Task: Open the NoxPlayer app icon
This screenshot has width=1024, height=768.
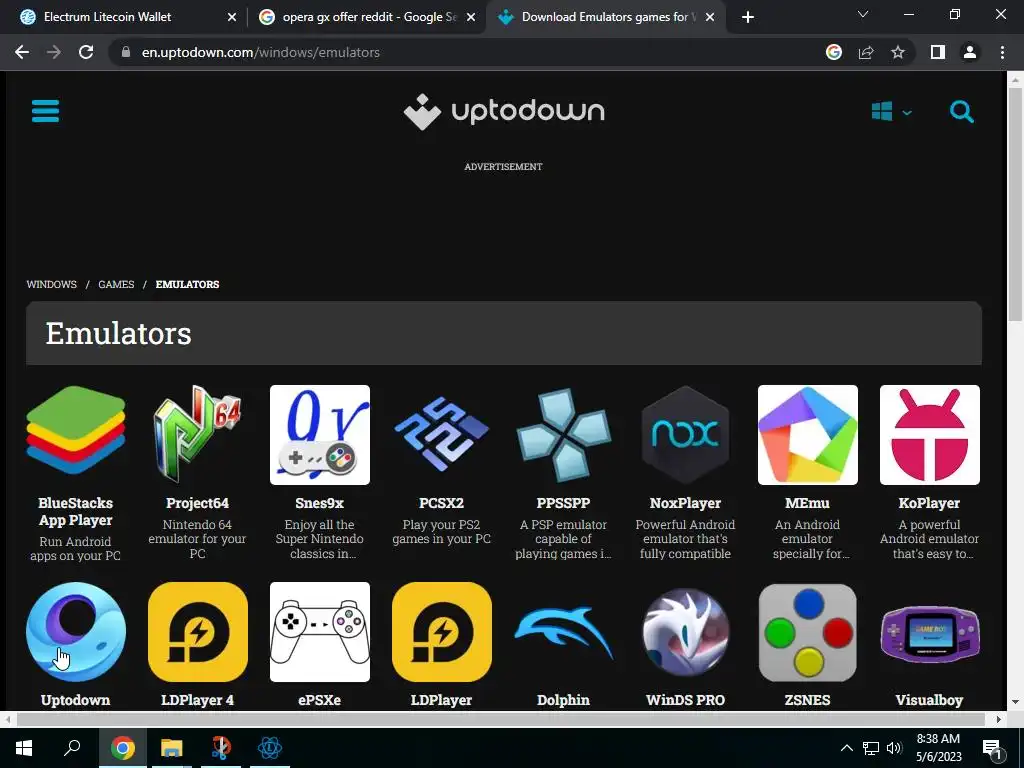Action: [685, 435]
